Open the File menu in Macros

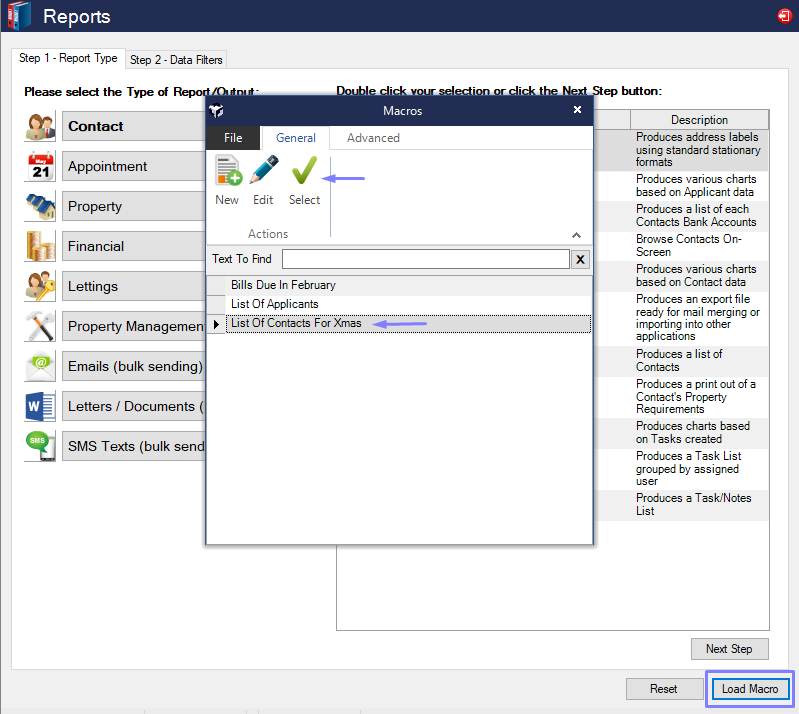click(233, 138)
